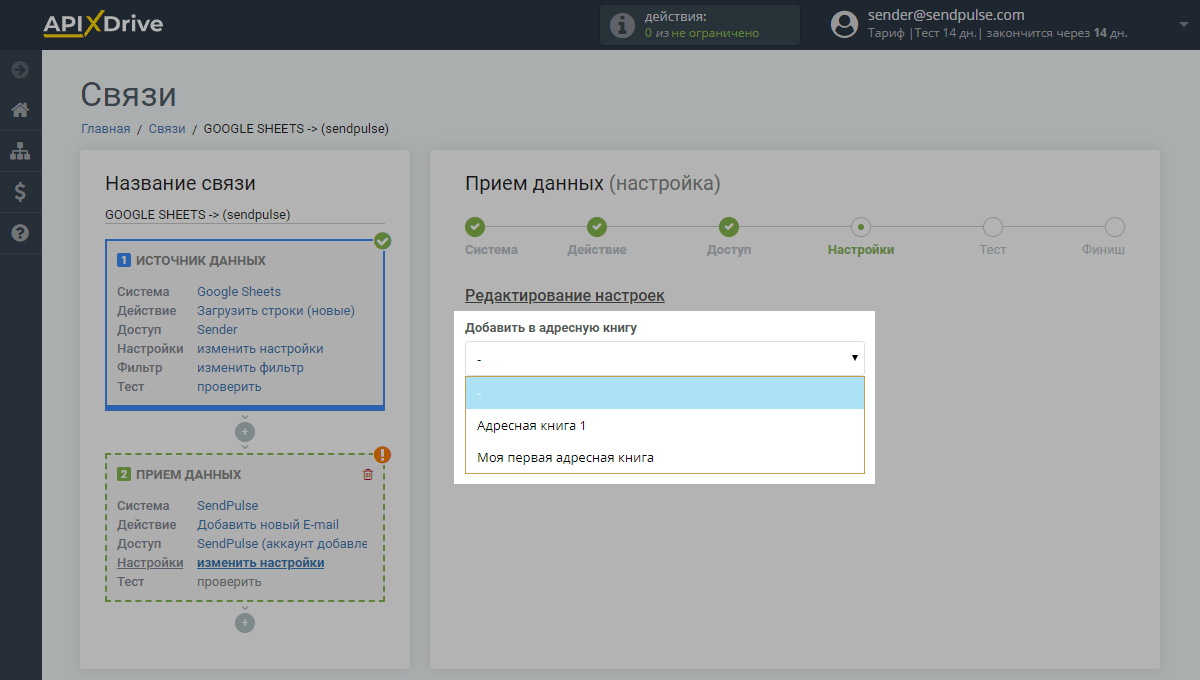Go to the Система step circle

click(475, 227)
